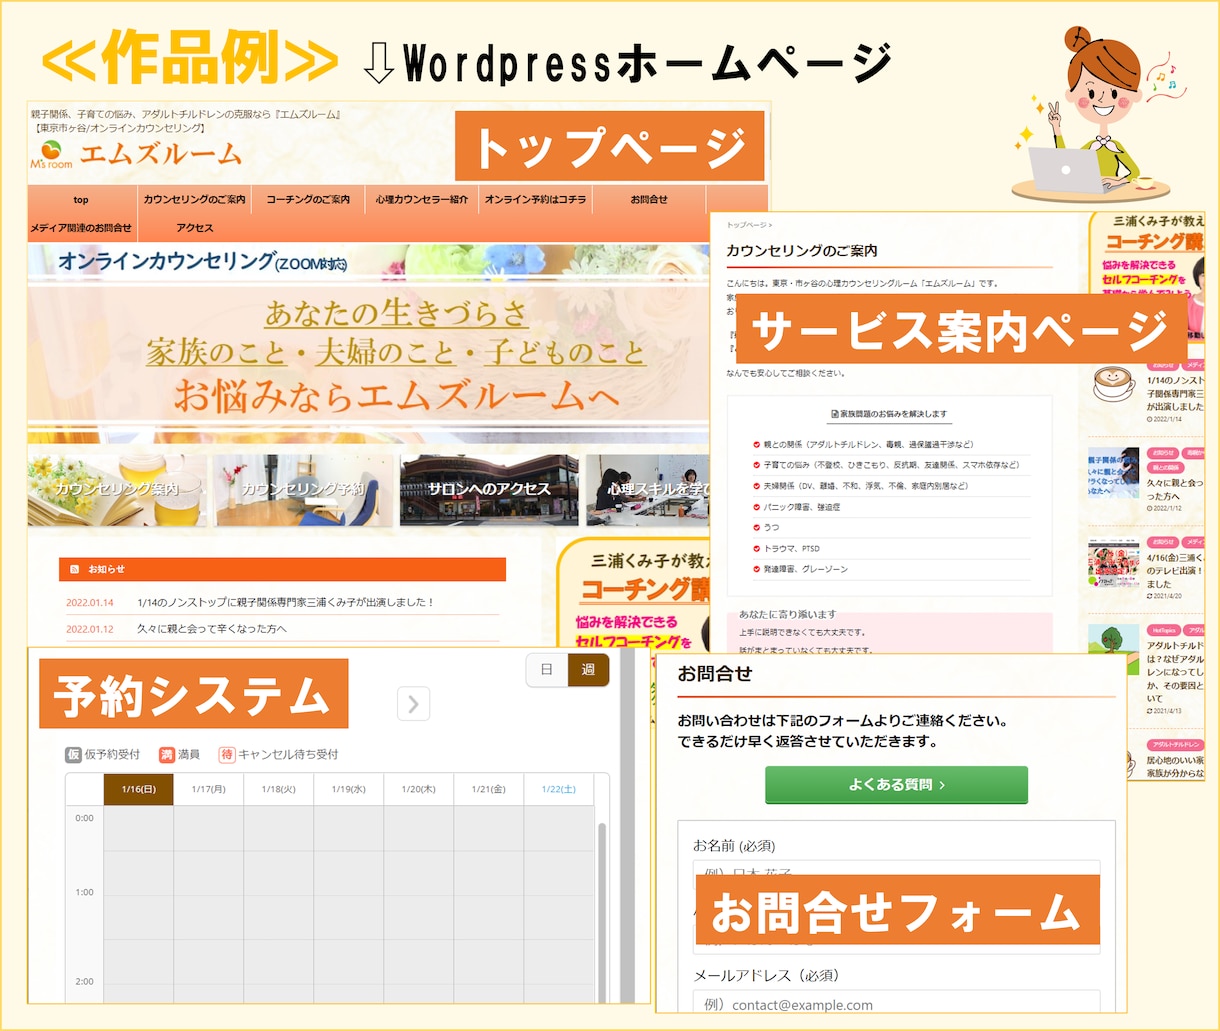This screenshot has height=1031, width=1220.
Task: Click the エムズルーム site title
Action: click(161, 155)
